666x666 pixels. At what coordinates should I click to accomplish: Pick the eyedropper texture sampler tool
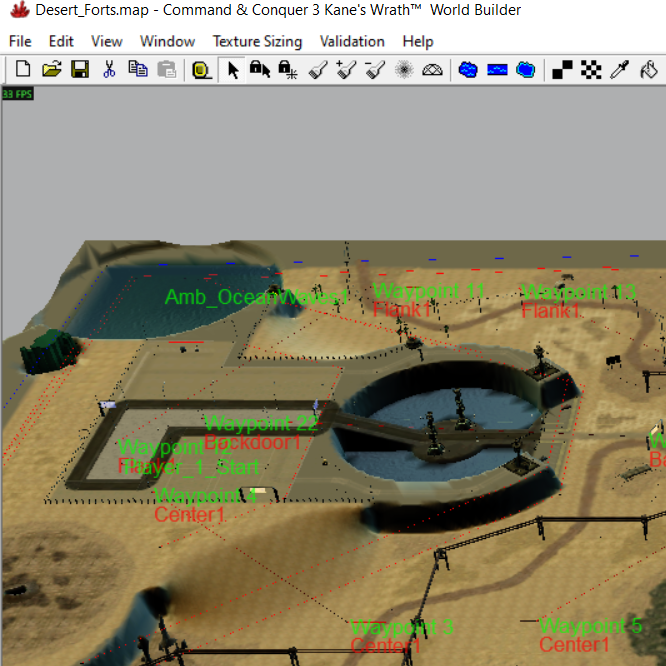[619, 69]
